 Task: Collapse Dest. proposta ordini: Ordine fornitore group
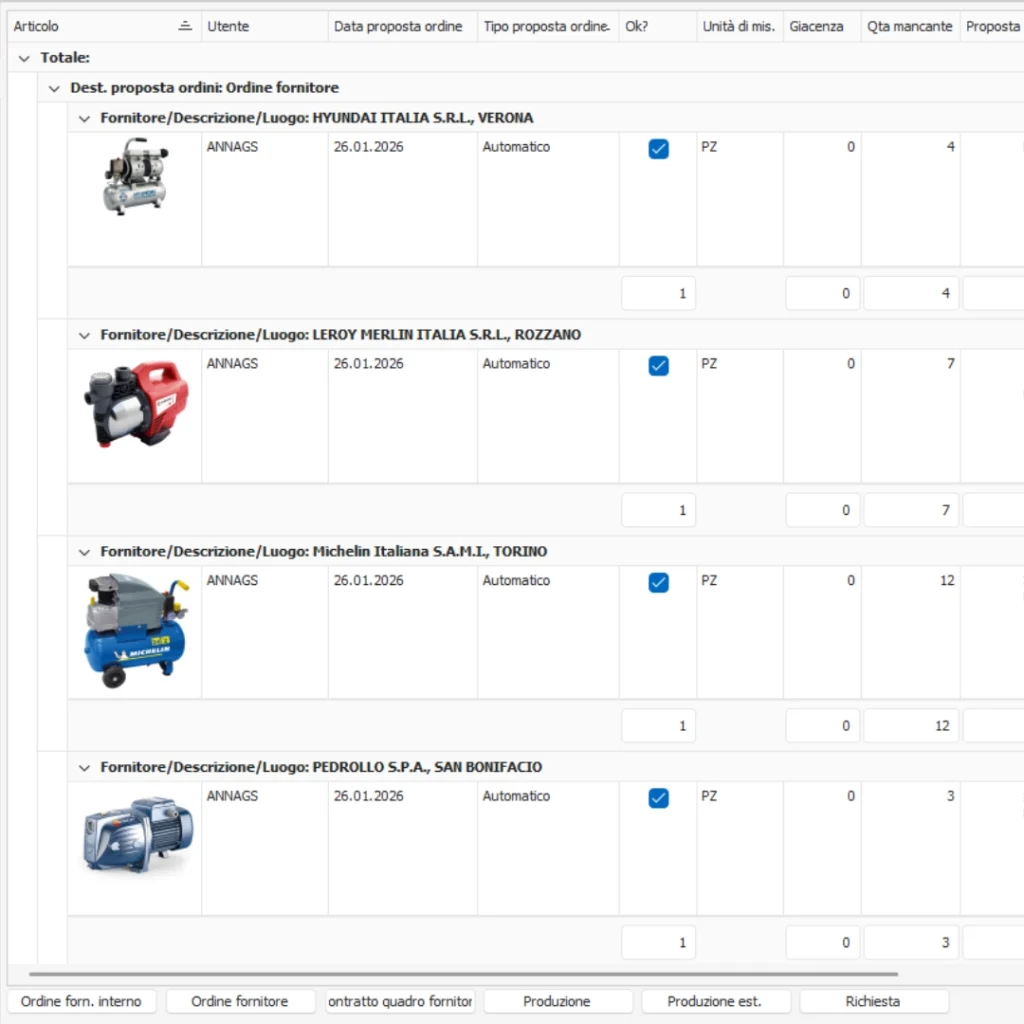(54, 88)
